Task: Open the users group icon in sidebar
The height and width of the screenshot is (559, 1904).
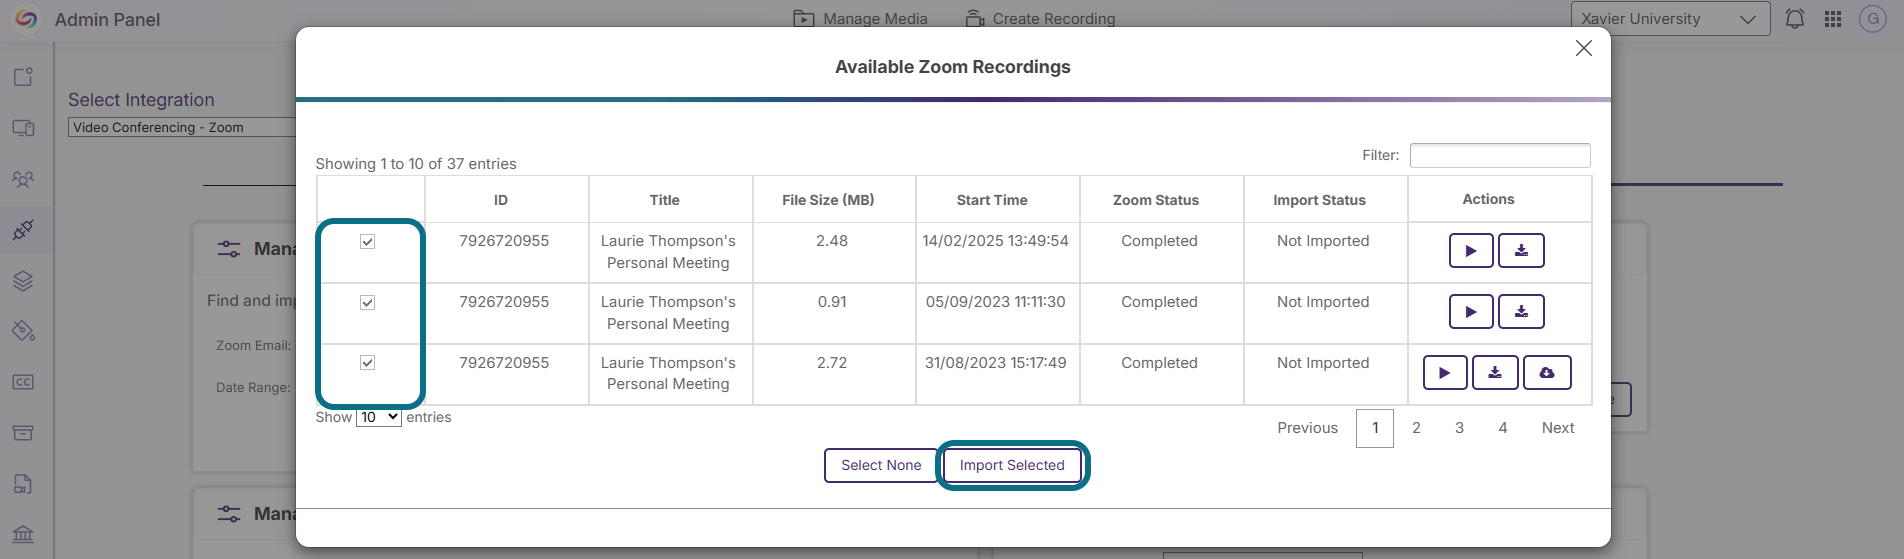Action: [x=23, y=179]
